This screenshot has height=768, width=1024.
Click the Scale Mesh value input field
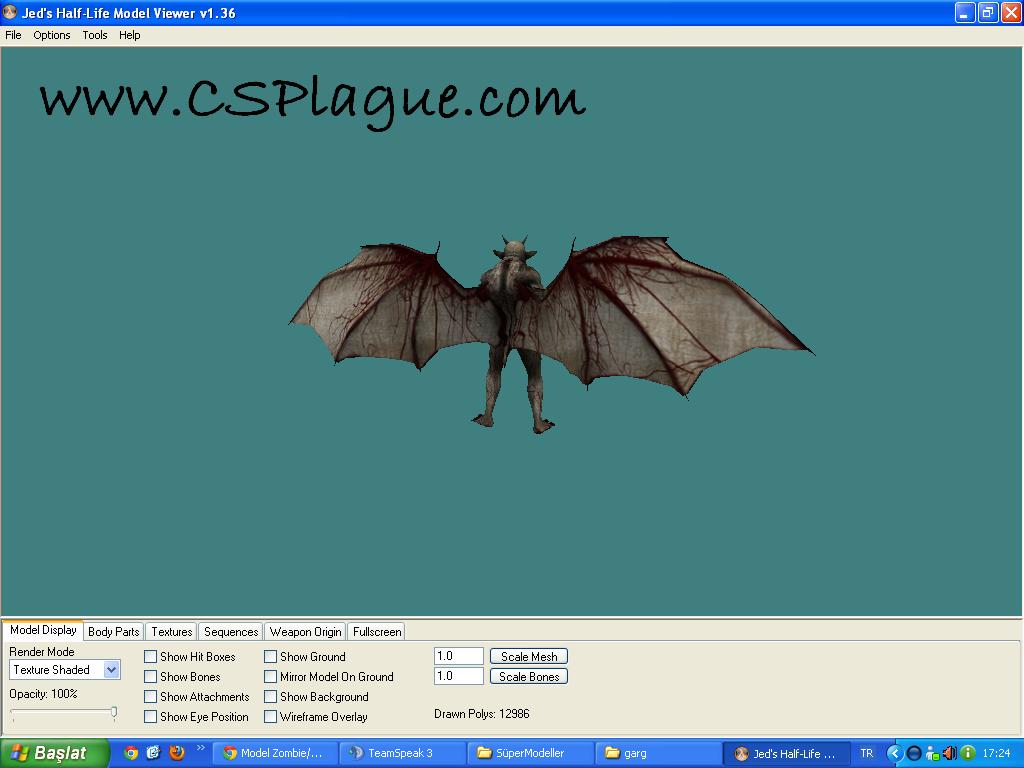459,656
